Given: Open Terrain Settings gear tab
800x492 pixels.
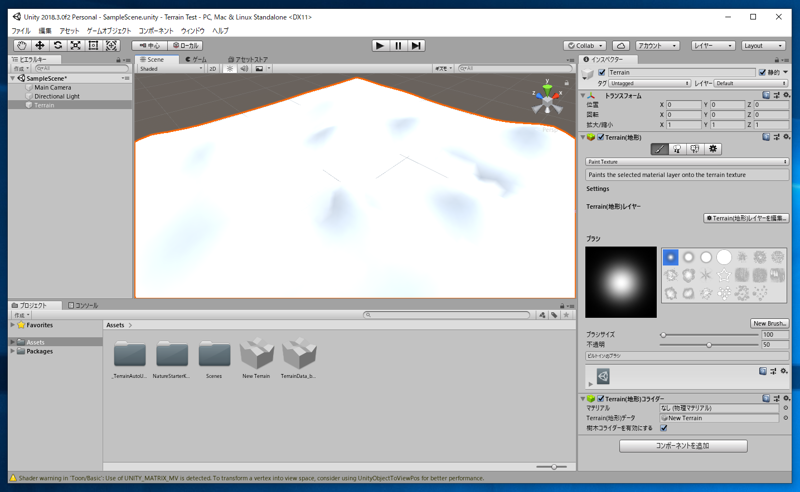Looking at the screenshot, I should 712,149.
